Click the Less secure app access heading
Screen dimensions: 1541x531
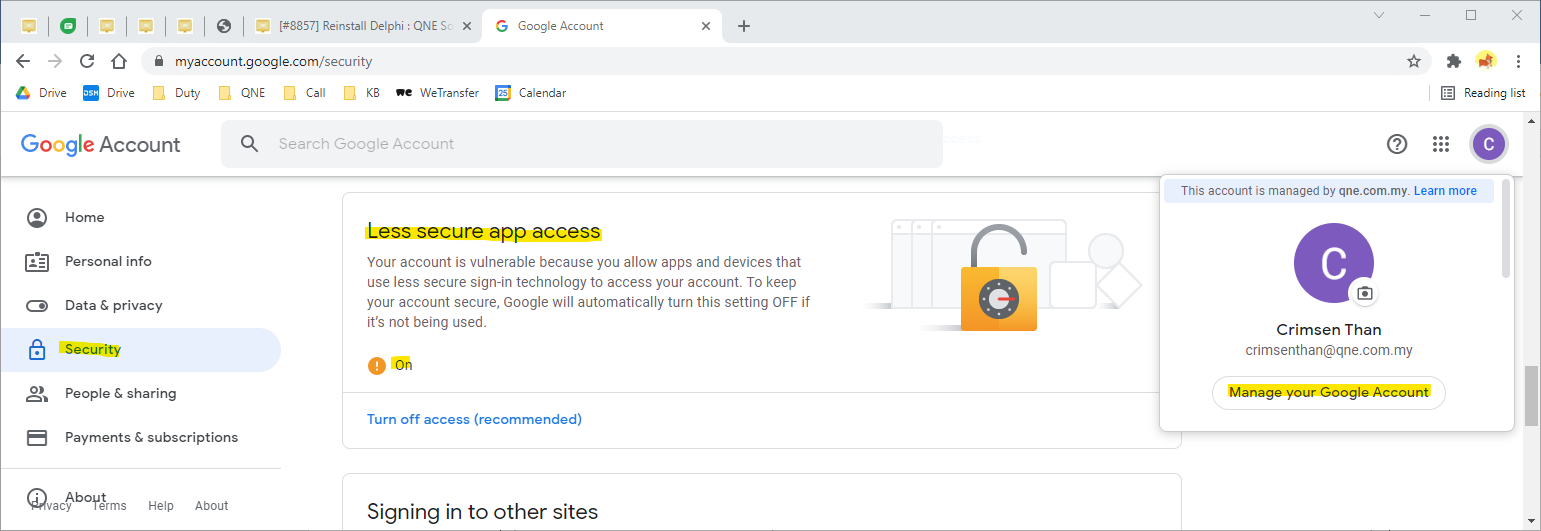click(484, 232)
